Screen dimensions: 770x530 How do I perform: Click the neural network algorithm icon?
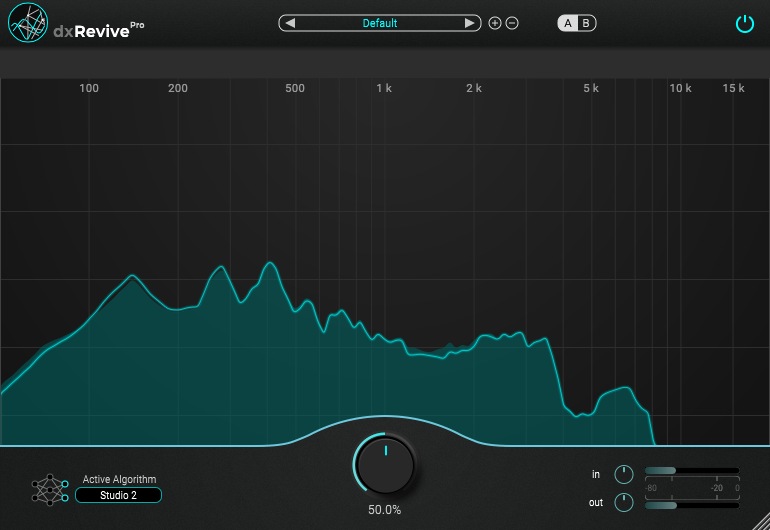click(50, 488)
